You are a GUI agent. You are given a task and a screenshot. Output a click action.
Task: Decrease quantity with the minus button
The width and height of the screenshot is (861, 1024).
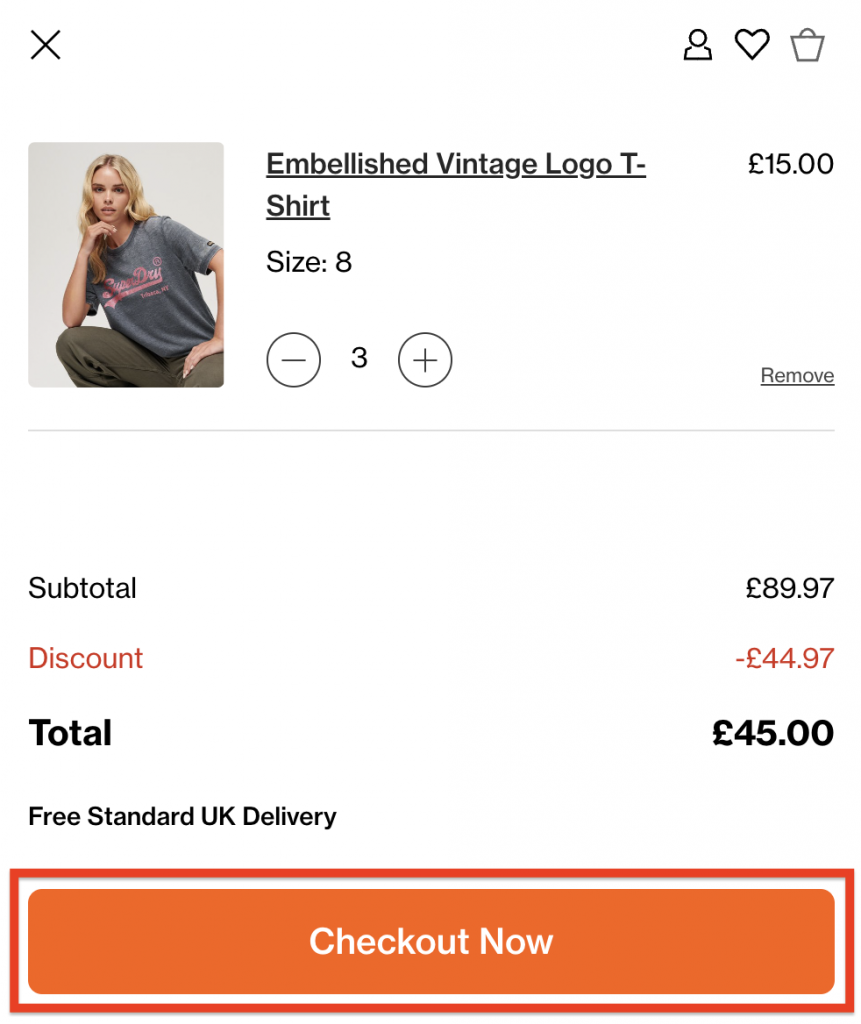coord(293,360)
